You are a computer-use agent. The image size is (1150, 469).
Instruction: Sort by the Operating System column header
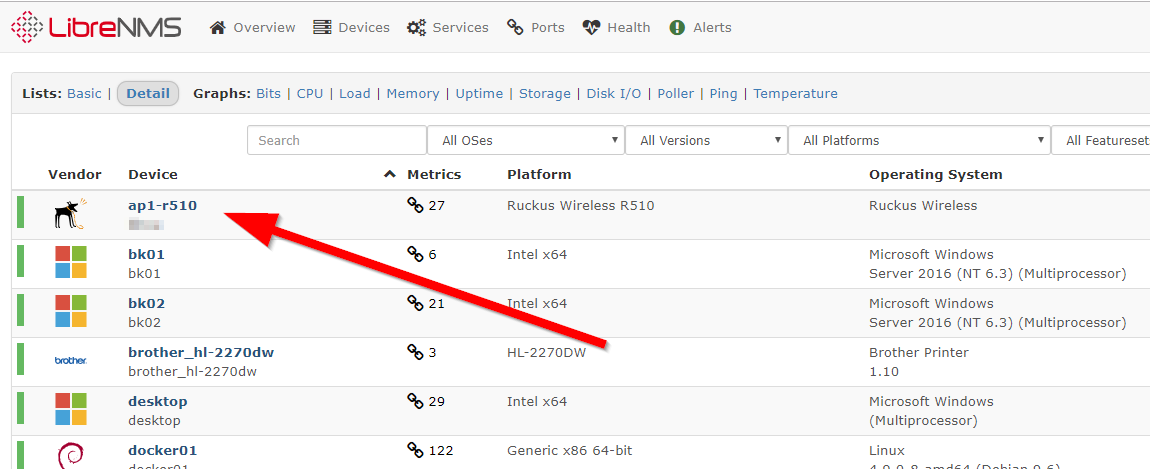[x=936, y=175]
